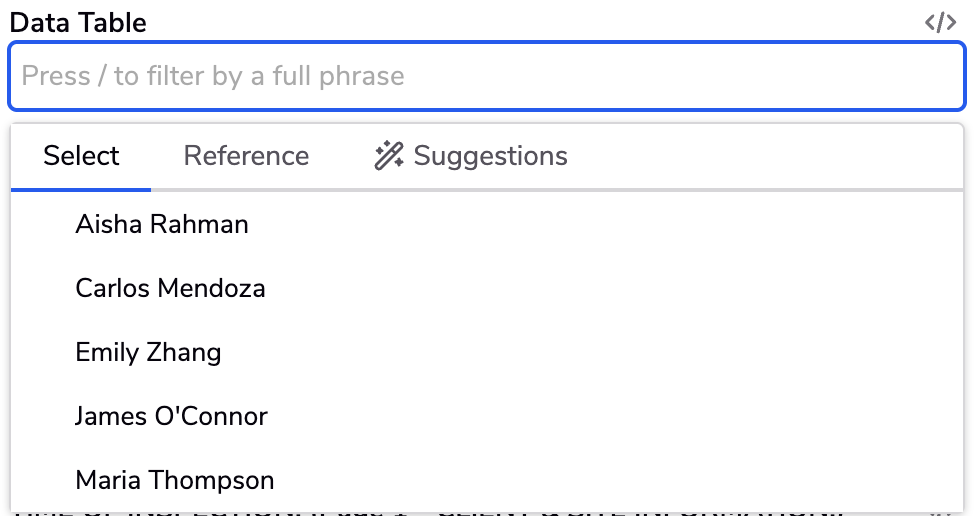The width and height of the screenshot is (974, 516).
Task: Click the empty area right of Emily Zhang row
Action: pyautogui.click(x=590, y=352)
